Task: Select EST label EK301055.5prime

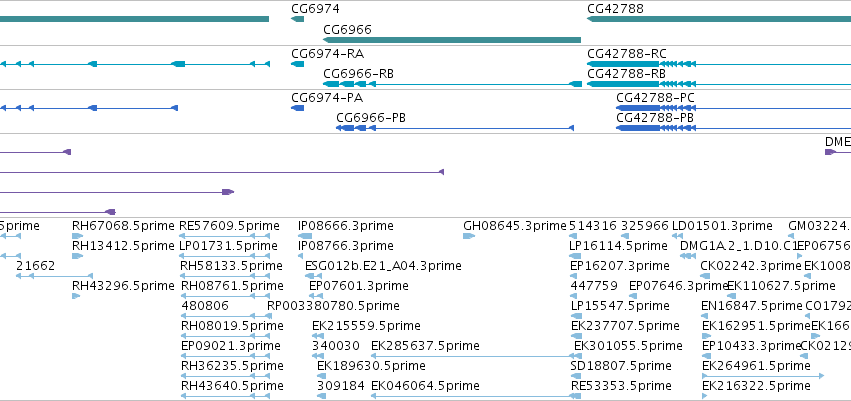Action: point(628,346)
